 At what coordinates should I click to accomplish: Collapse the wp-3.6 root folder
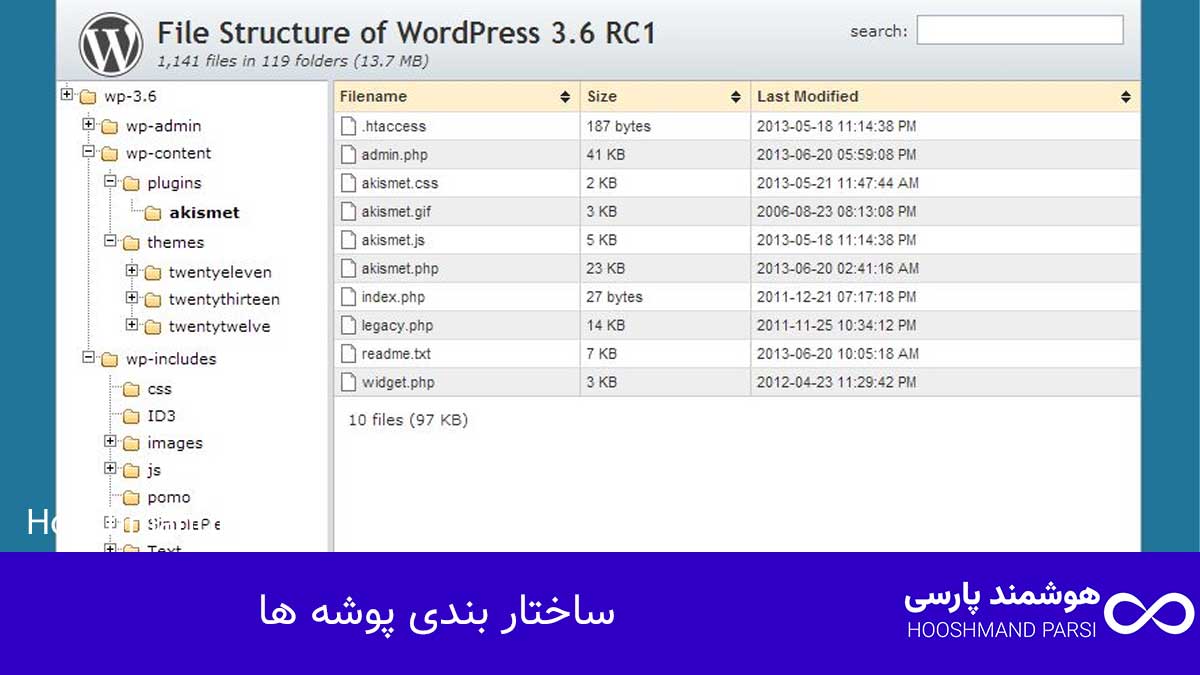(67, 95)
